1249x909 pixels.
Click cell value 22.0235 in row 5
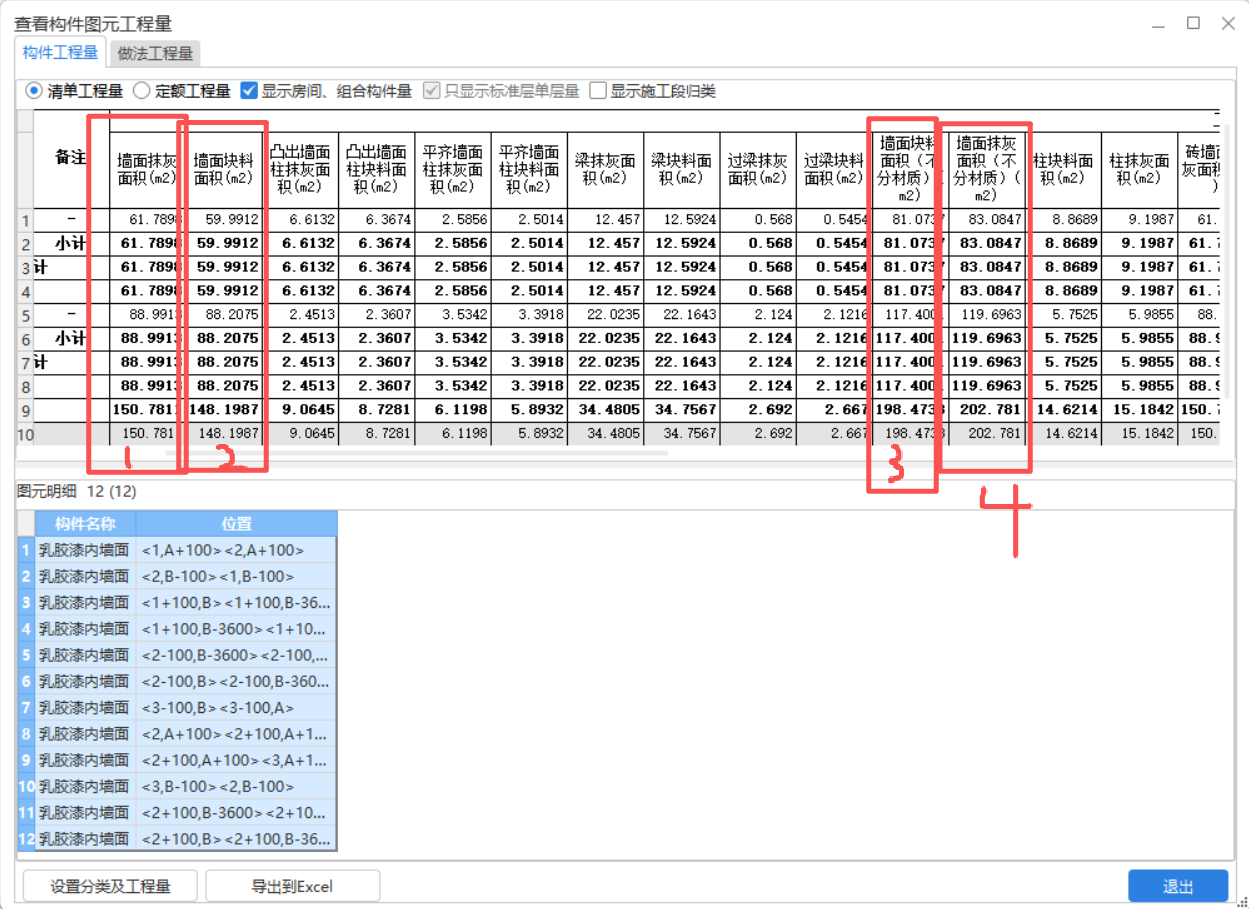(x=605, y=315)
